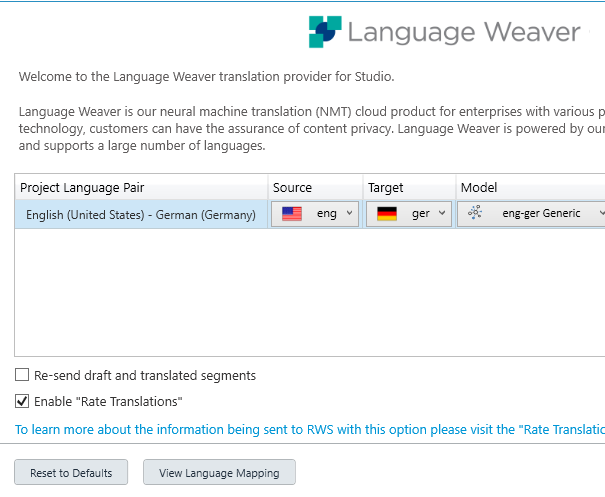Click the German flag icon in Target

click(387, 213)
